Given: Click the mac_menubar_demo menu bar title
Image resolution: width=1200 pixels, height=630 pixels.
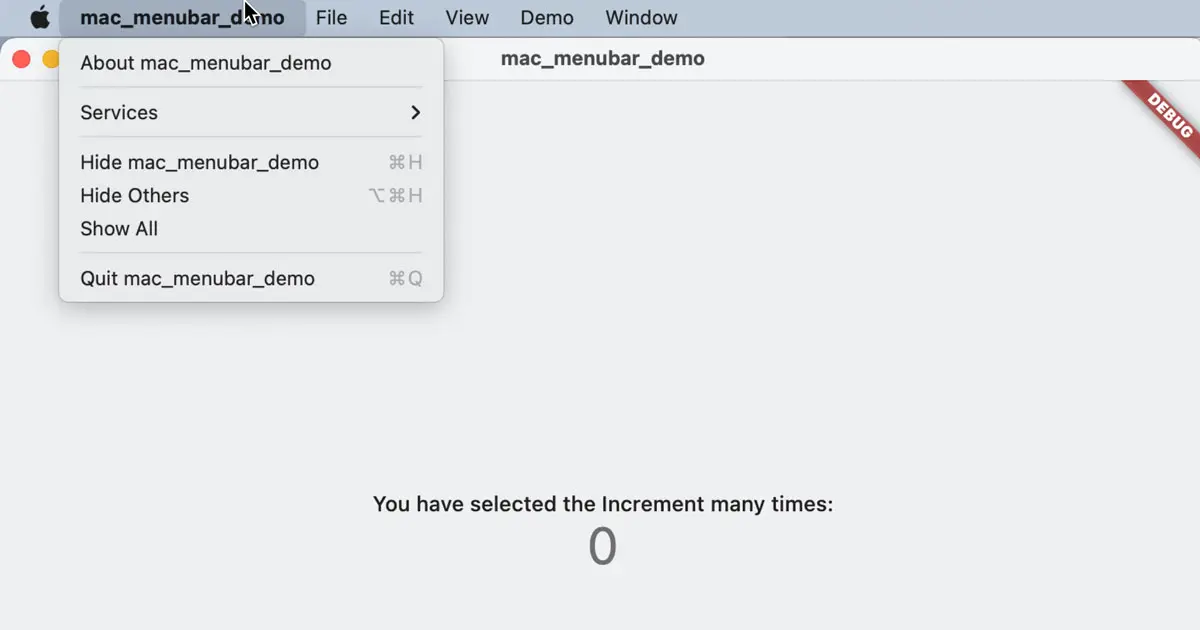Looking at the screenshot, I should pyautogui.click(x=182, y=18).
